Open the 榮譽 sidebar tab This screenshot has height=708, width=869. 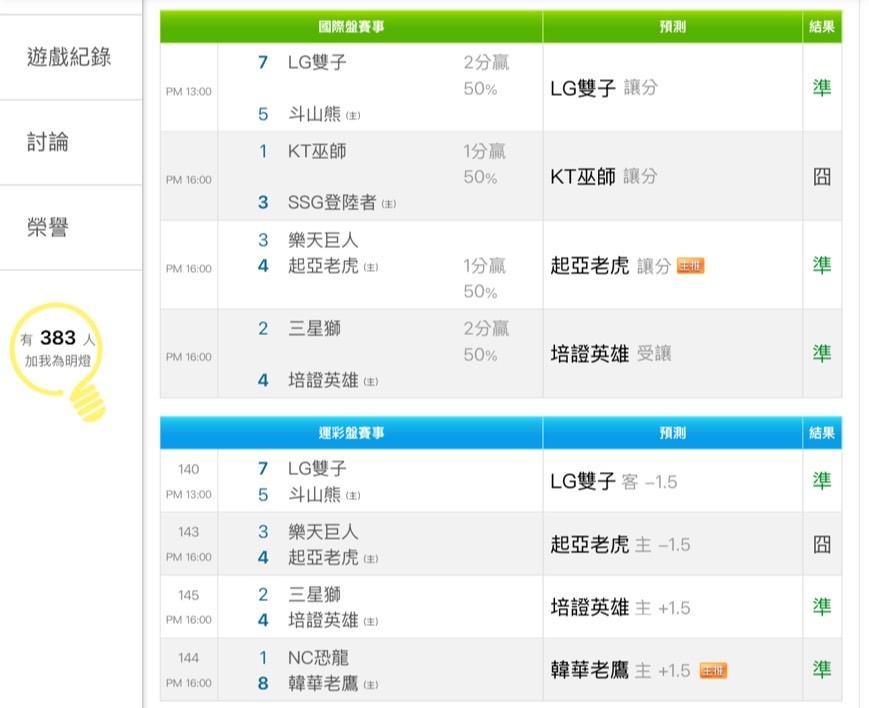[47, 227]
